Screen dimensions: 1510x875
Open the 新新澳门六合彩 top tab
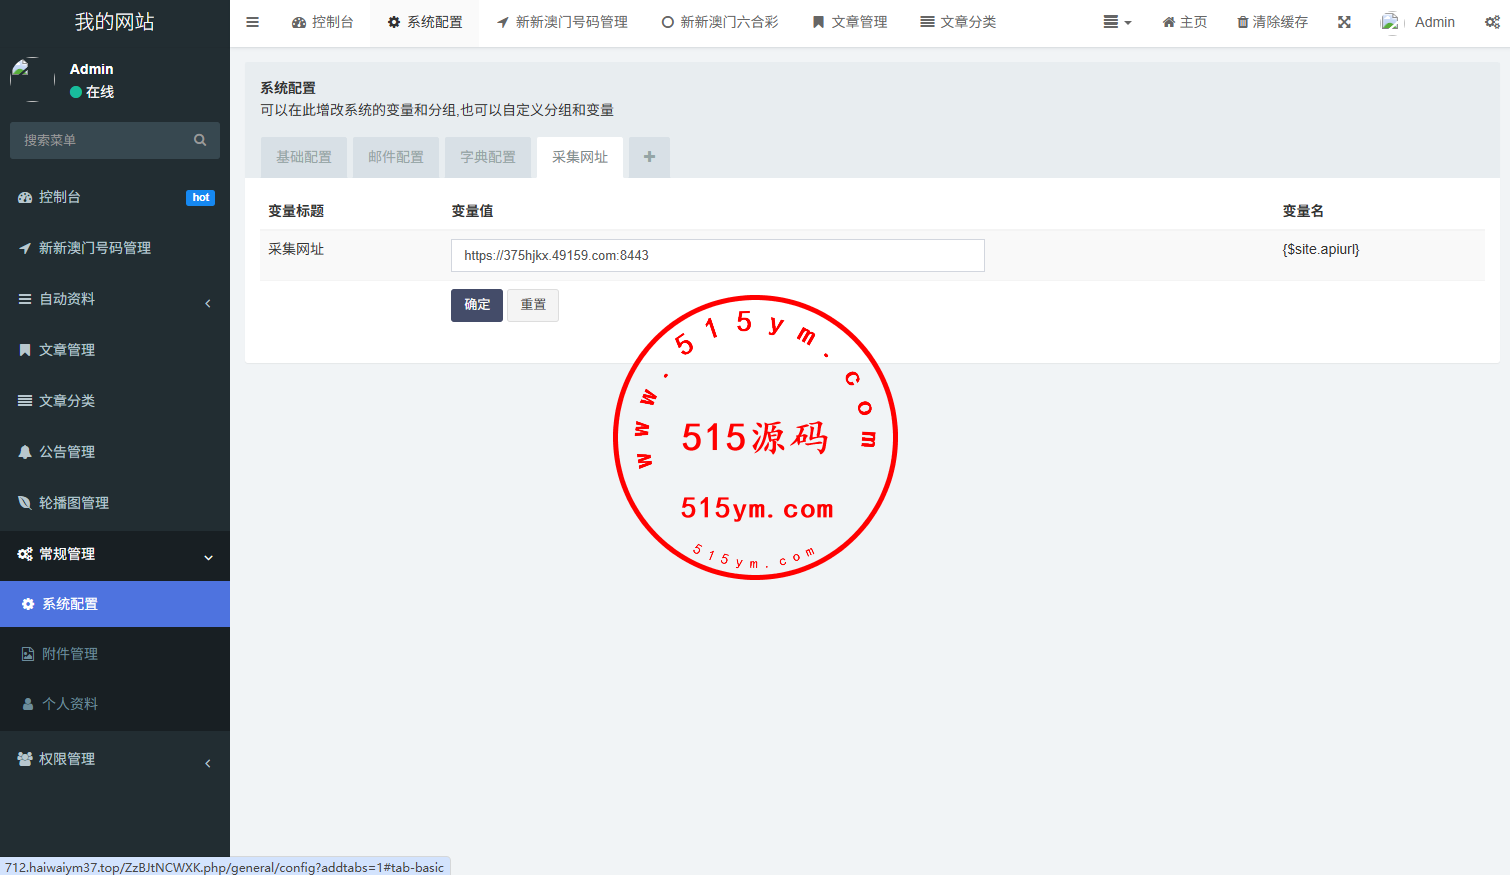(x=720, y=22)
